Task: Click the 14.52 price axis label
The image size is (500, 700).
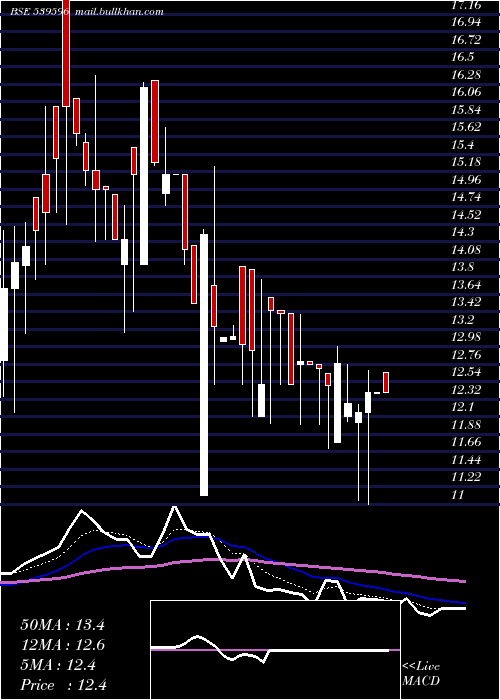Action: [466, 215]
